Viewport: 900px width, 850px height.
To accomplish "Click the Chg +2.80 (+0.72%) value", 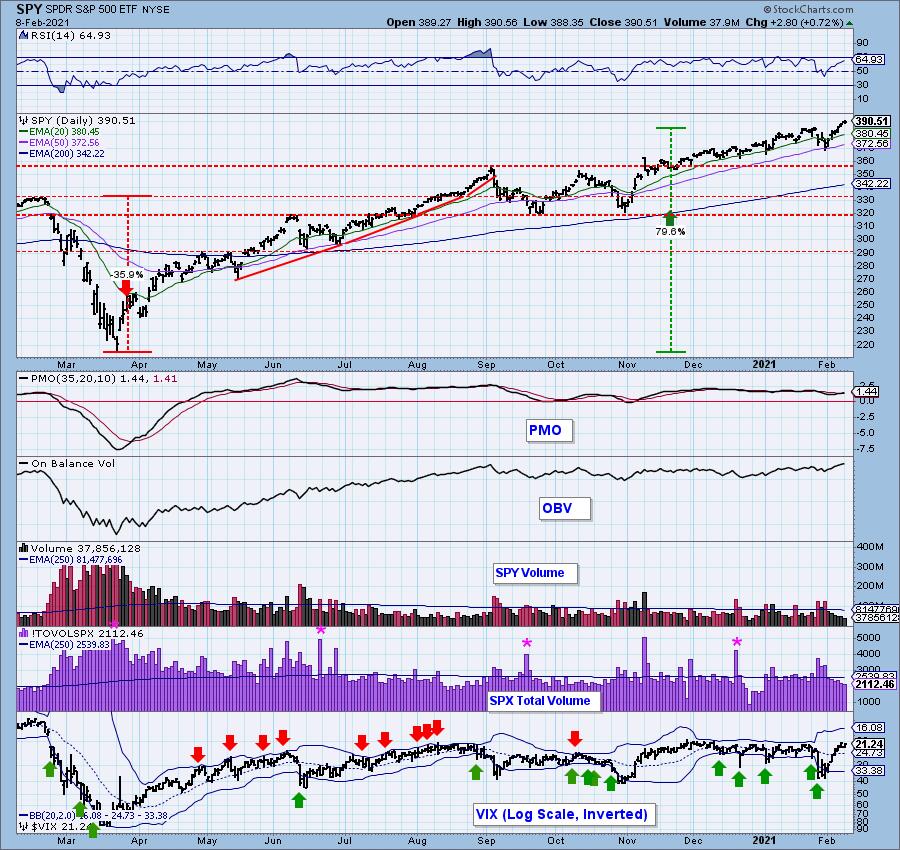I will pos(794,22).
